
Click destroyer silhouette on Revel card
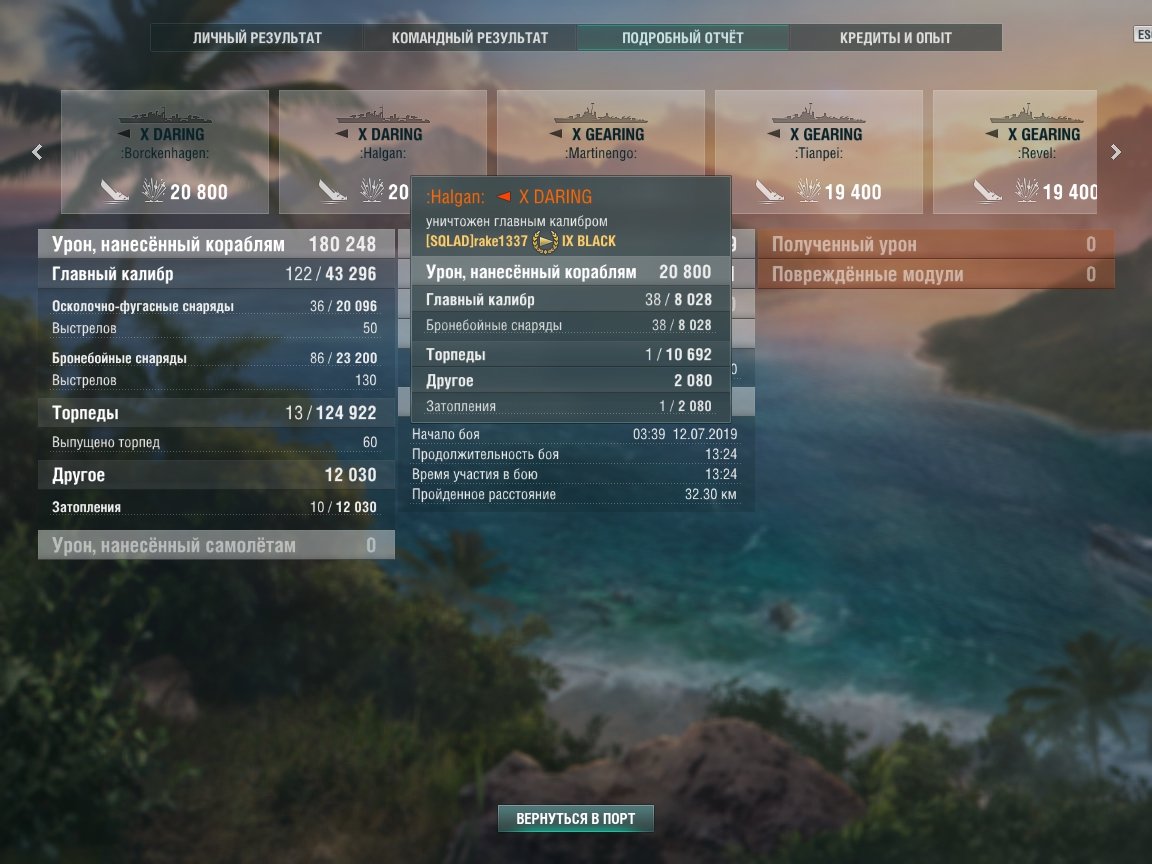(x=1036, y=115)
